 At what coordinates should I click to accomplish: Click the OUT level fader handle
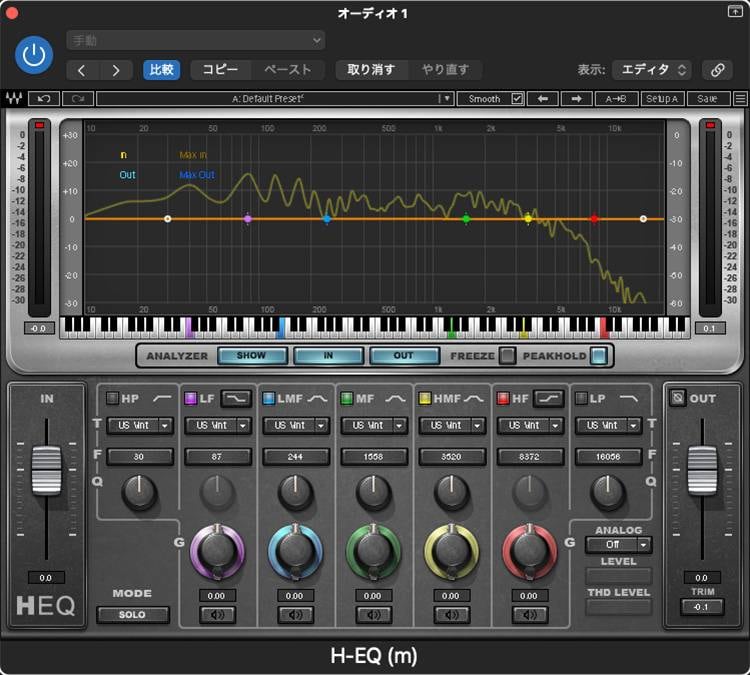coord(702,470)
